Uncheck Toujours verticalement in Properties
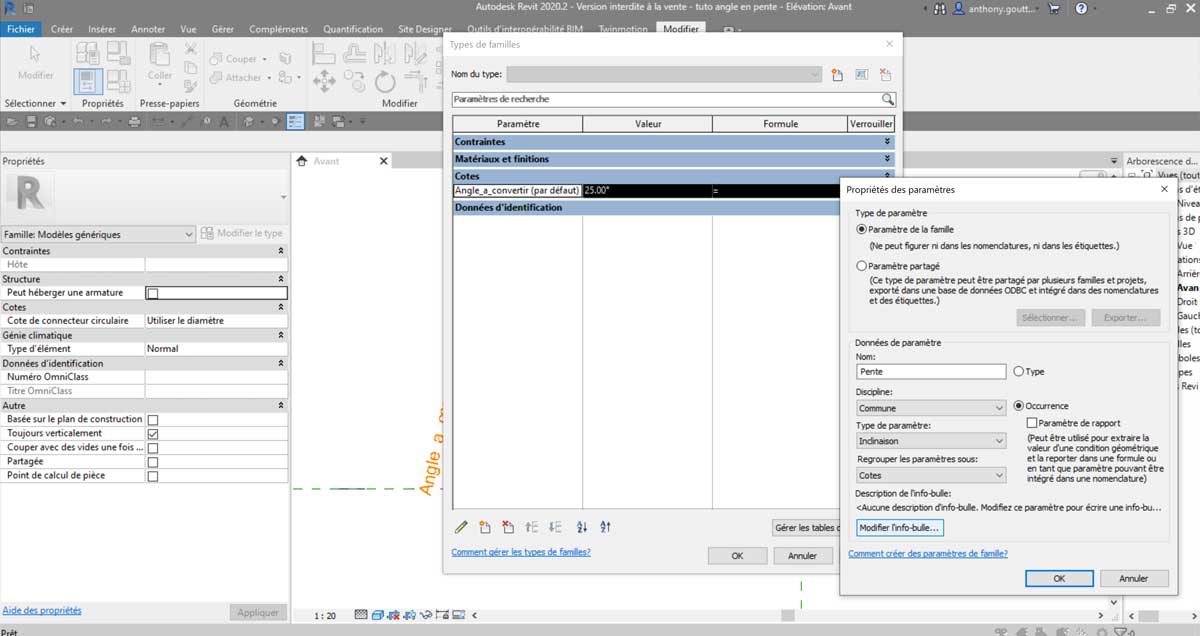This screenshot has height=636, width=1200. (x=153, y=433)
